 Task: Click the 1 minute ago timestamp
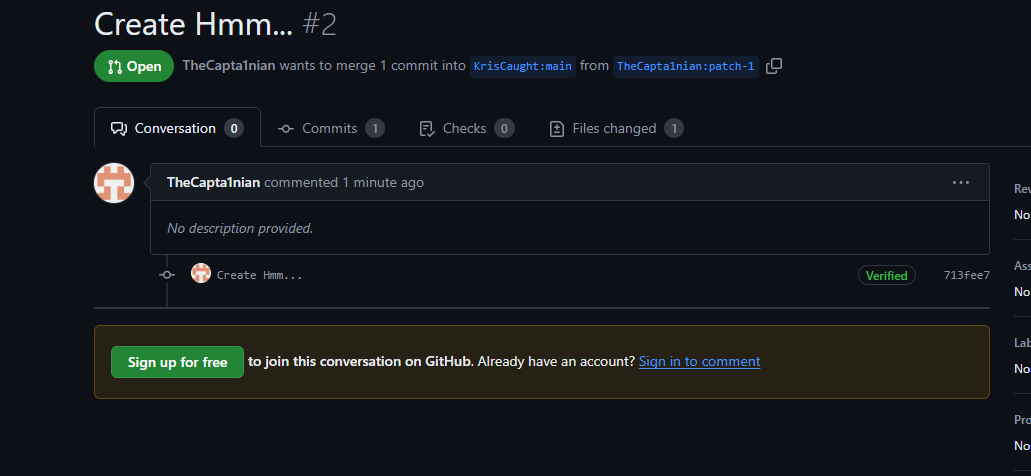383,182
